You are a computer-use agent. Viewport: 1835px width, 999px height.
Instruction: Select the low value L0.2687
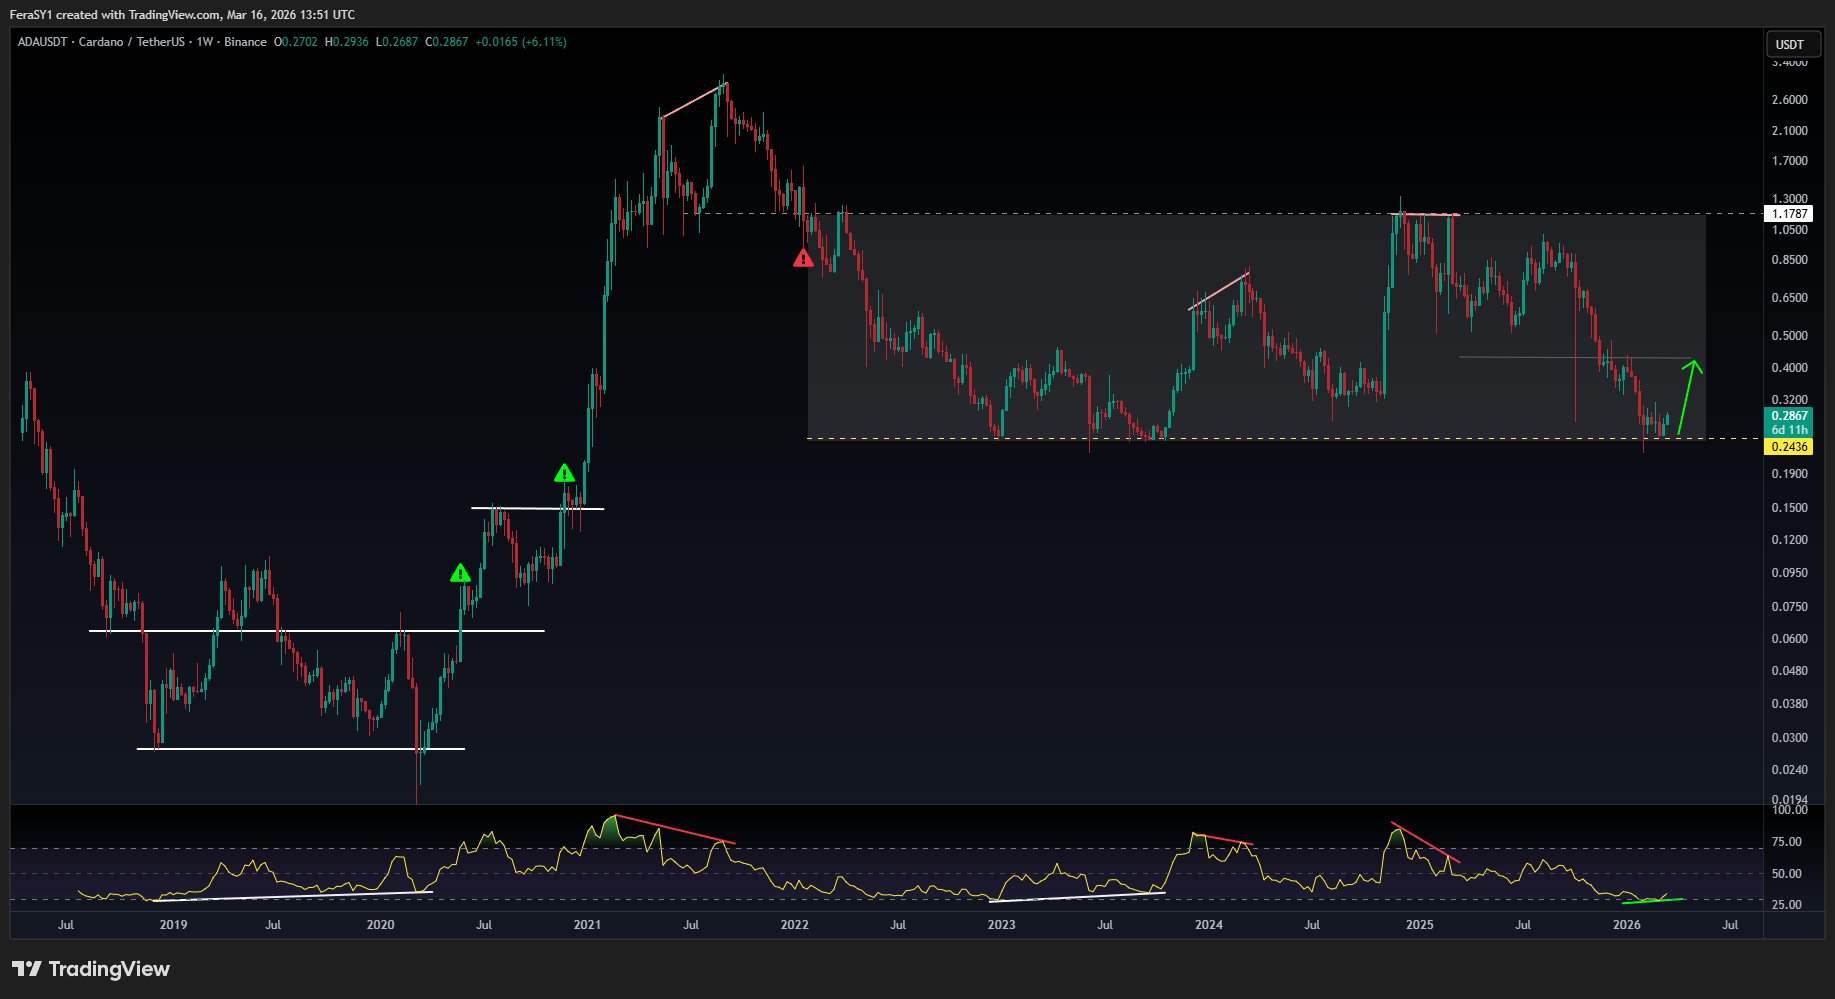pyautogui.click(x=397, y=42)
